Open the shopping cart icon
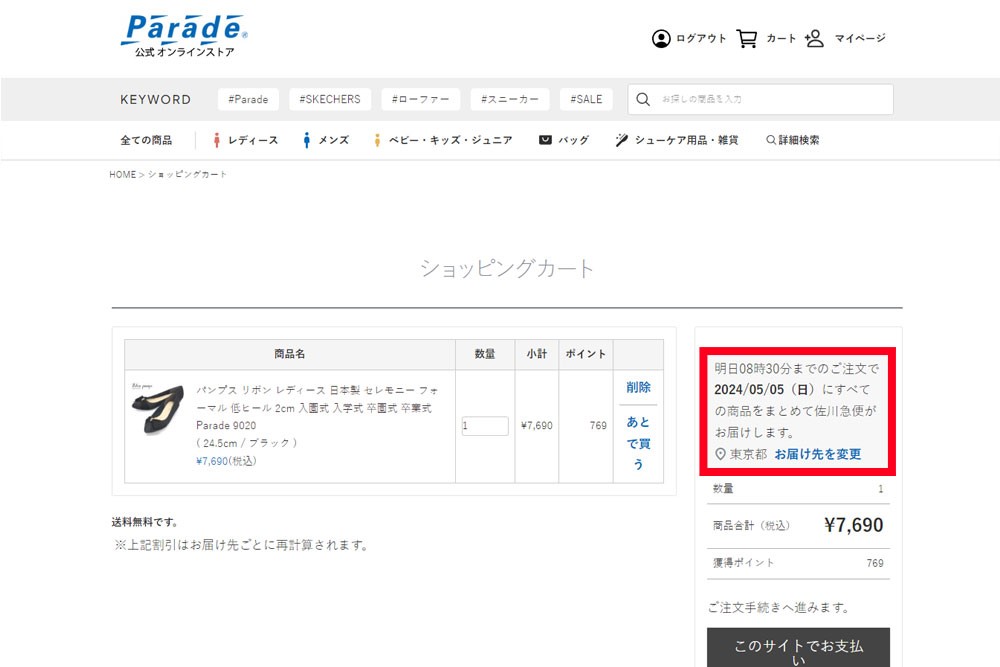Screen dimensions: 1000x667 click(747, 39)
